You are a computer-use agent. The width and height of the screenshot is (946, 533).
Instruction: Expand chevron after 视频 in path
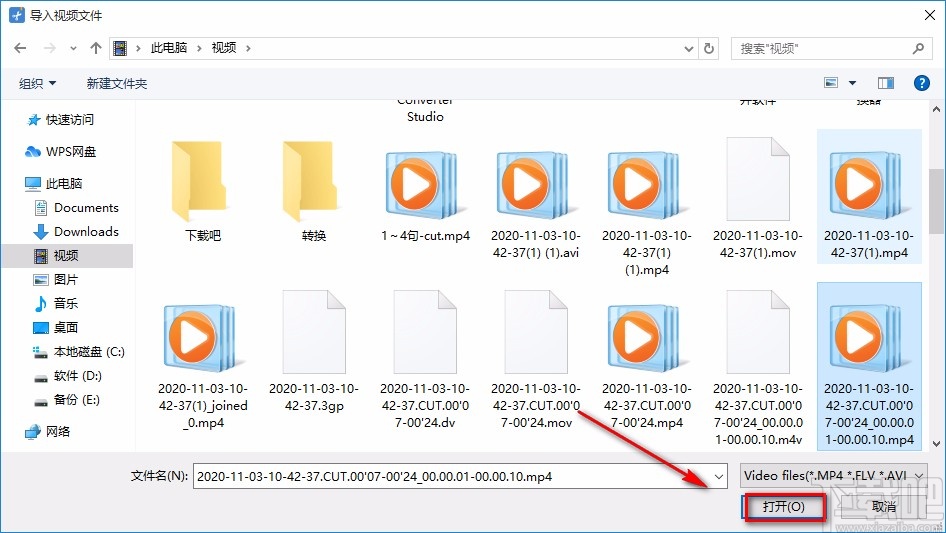(248, 48)
